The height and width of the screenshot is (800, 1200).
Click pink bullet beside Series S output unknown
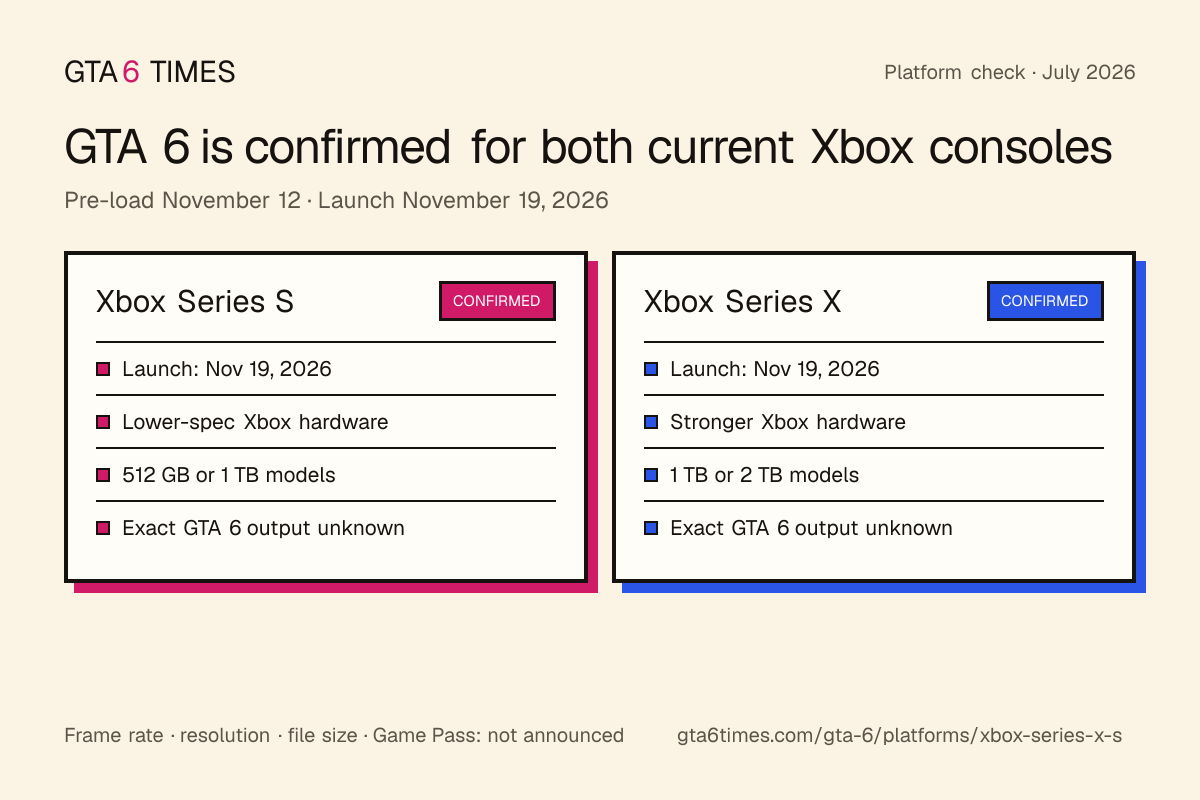(x=102, y=528)
